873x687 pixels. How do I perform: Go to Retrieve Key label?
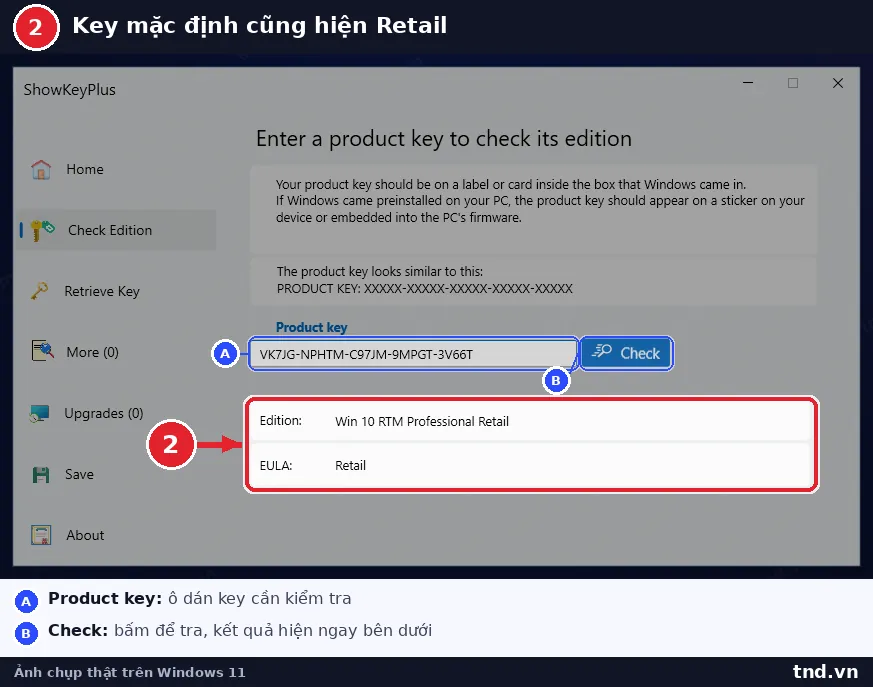click(102, 291)
